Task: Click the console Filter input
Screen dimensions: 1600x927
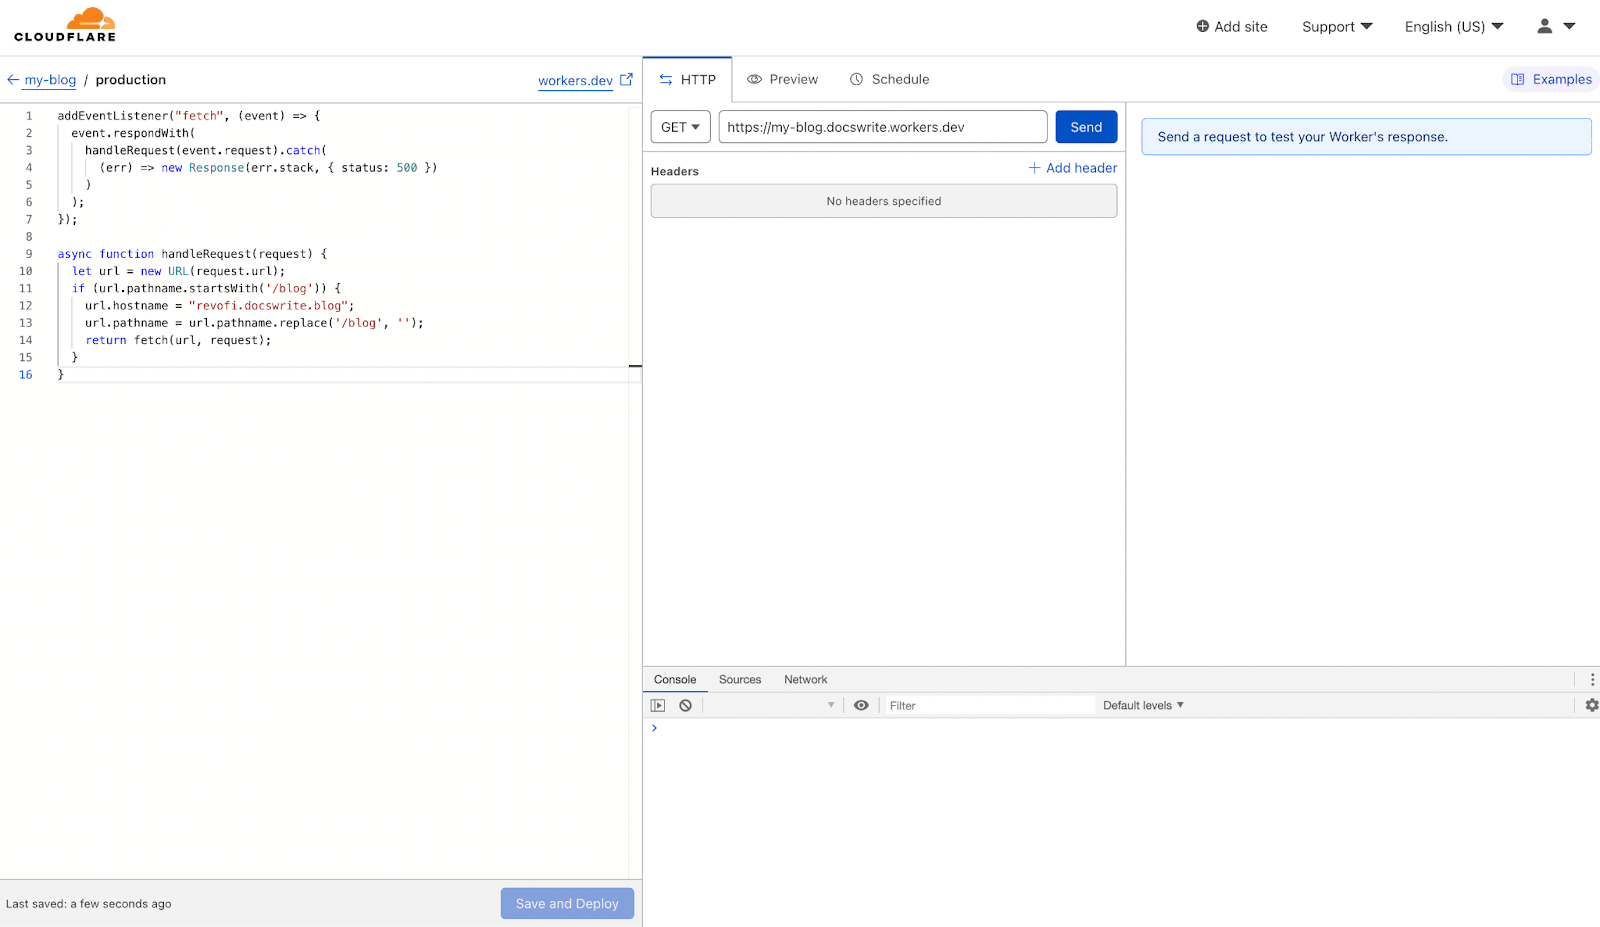Action: pos(990,705)
